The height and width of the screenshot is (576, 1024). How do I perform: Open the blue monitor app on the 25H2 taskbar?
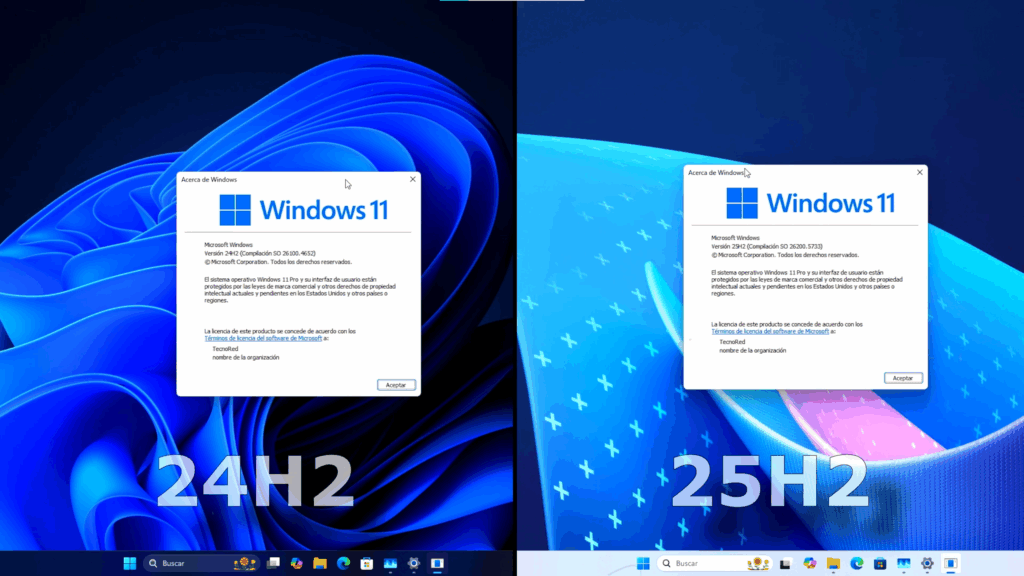click(x=903, y=563)
